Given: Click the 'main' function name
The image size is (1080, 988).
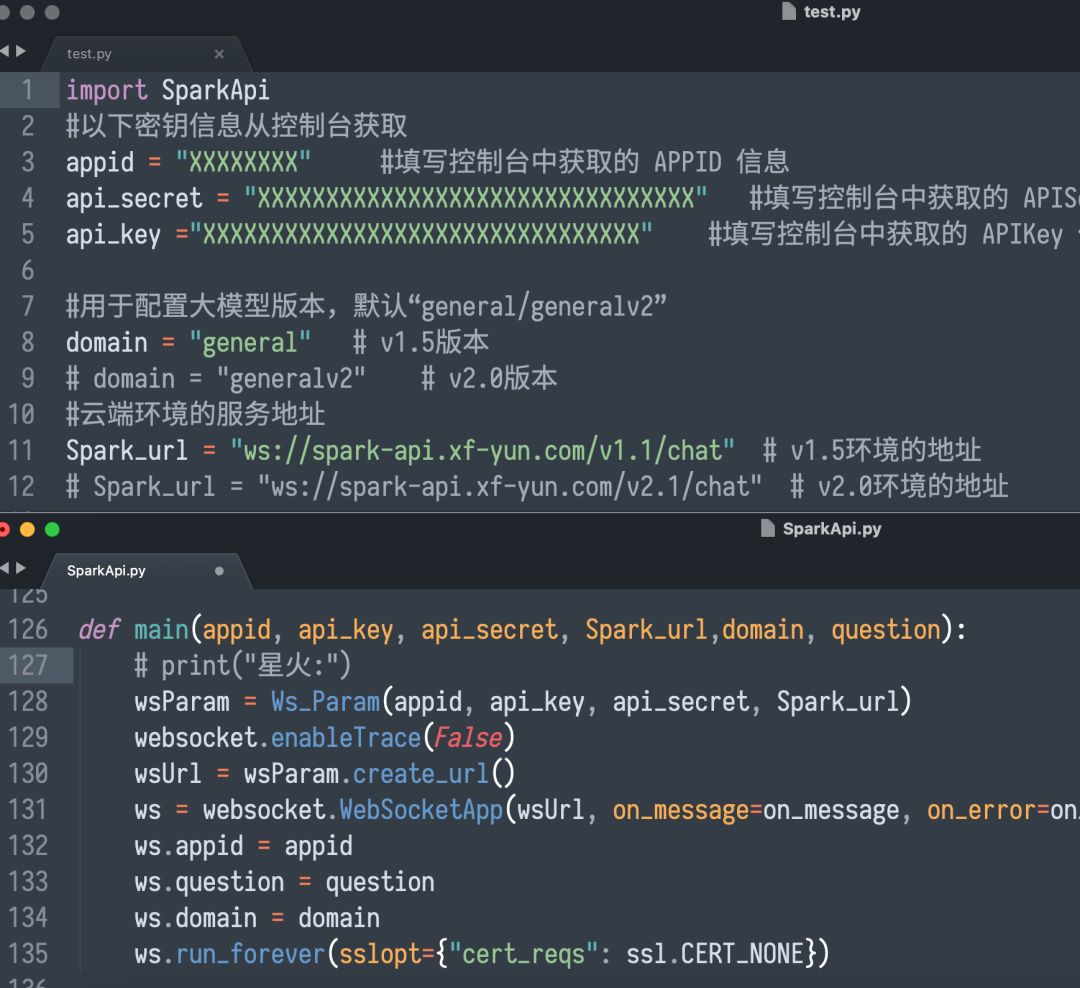Looking at the screenshot, I should (161, 630).
